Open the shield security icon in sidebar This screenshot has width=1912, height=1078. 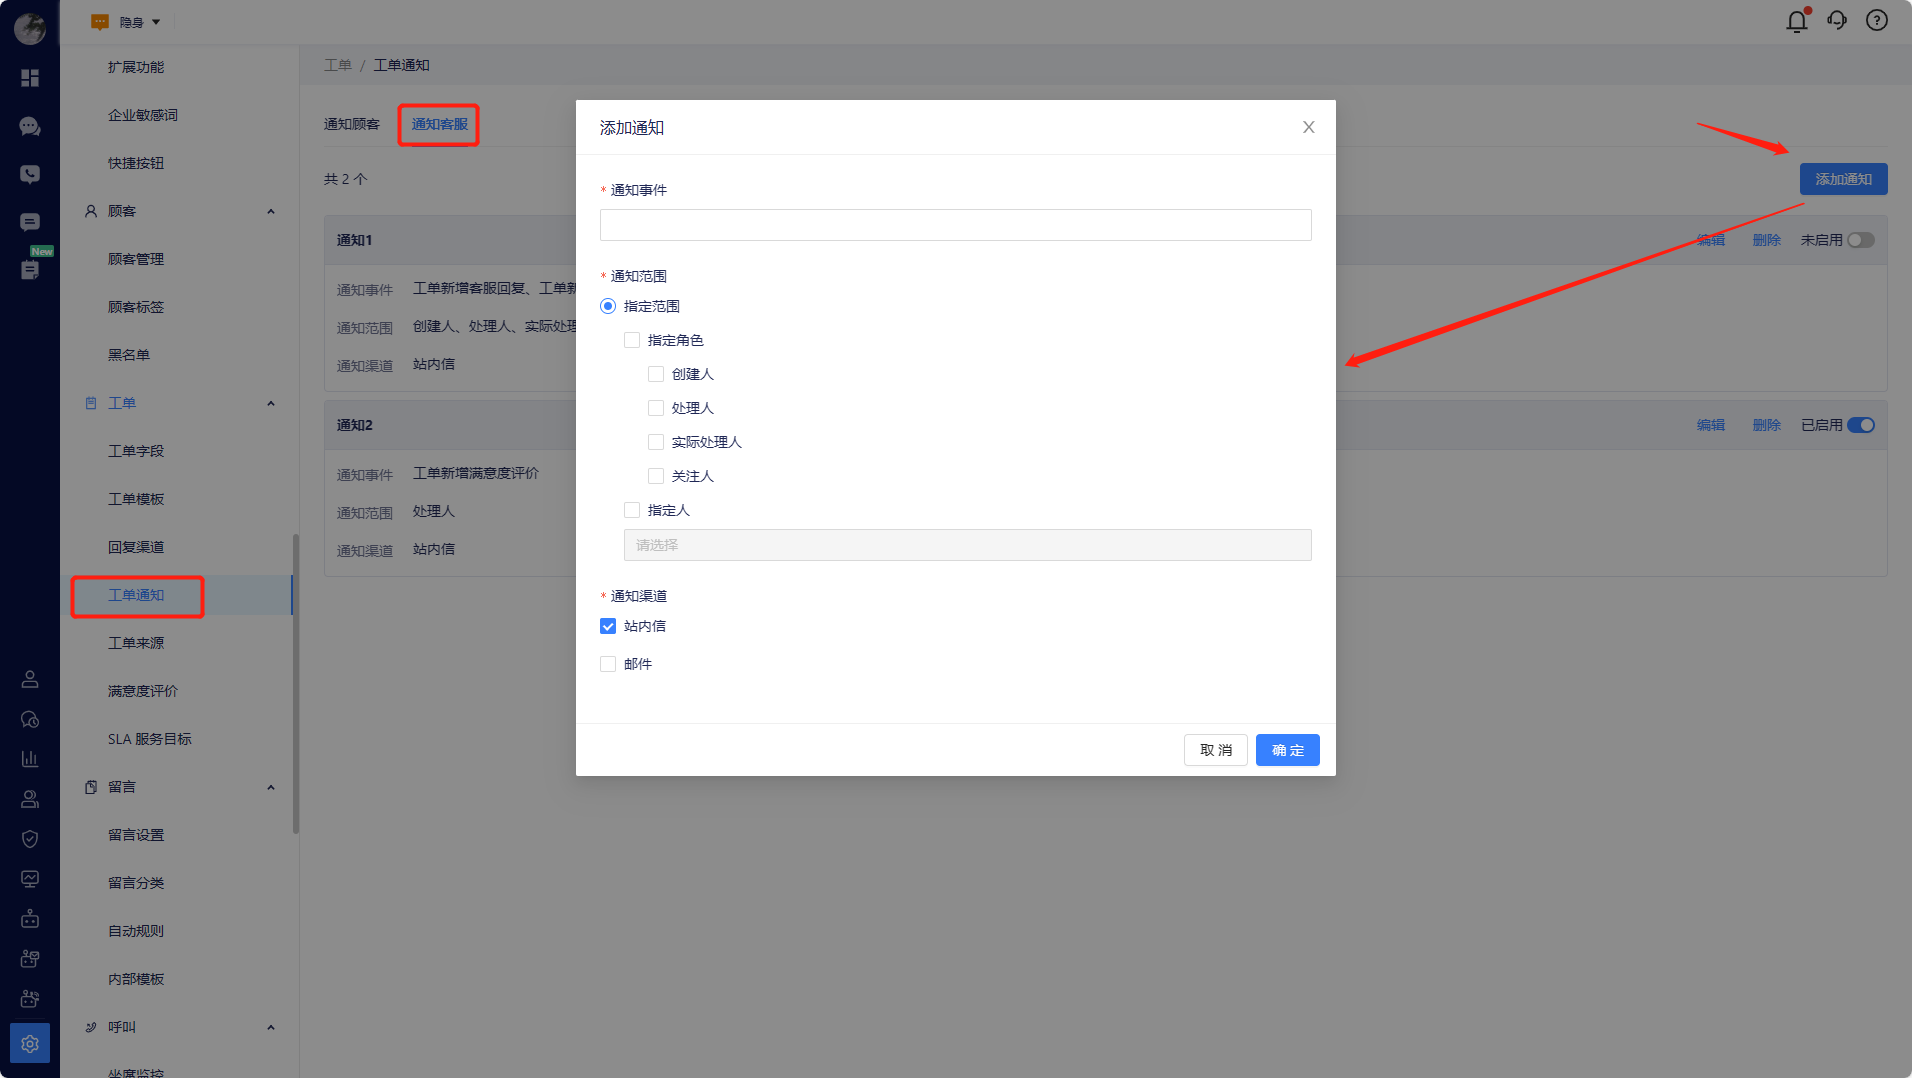[x=30, y=839]
